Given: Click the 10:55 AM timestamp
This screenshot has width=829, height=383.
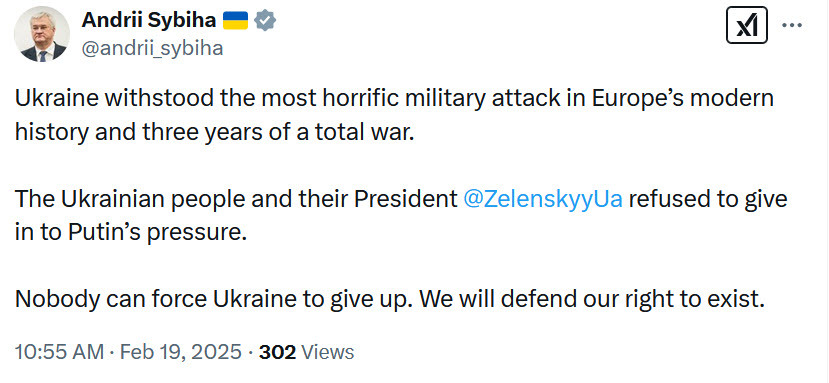Looking at the screenshot, I should (61, 352).
